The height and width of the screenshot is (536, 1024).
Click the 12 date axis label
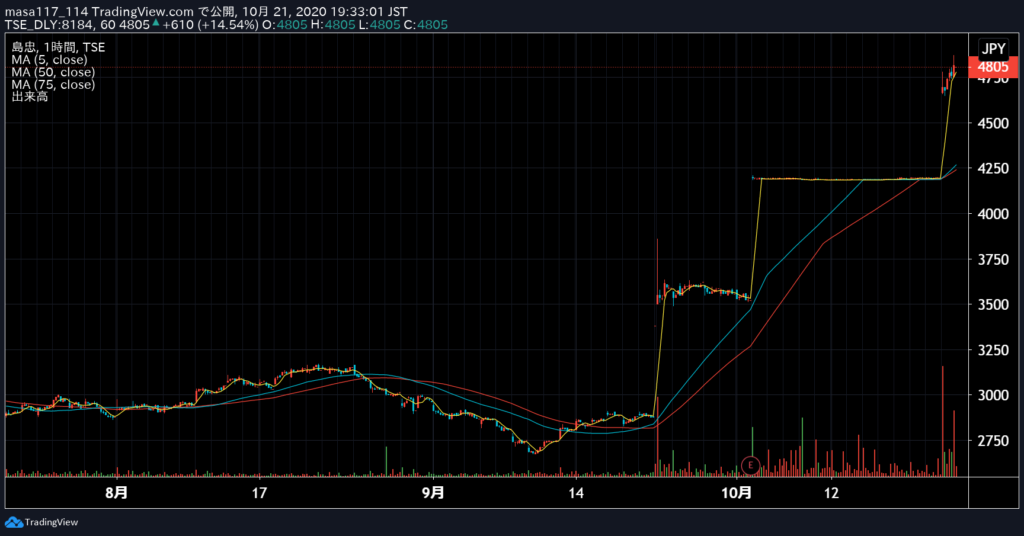[831, 493]
